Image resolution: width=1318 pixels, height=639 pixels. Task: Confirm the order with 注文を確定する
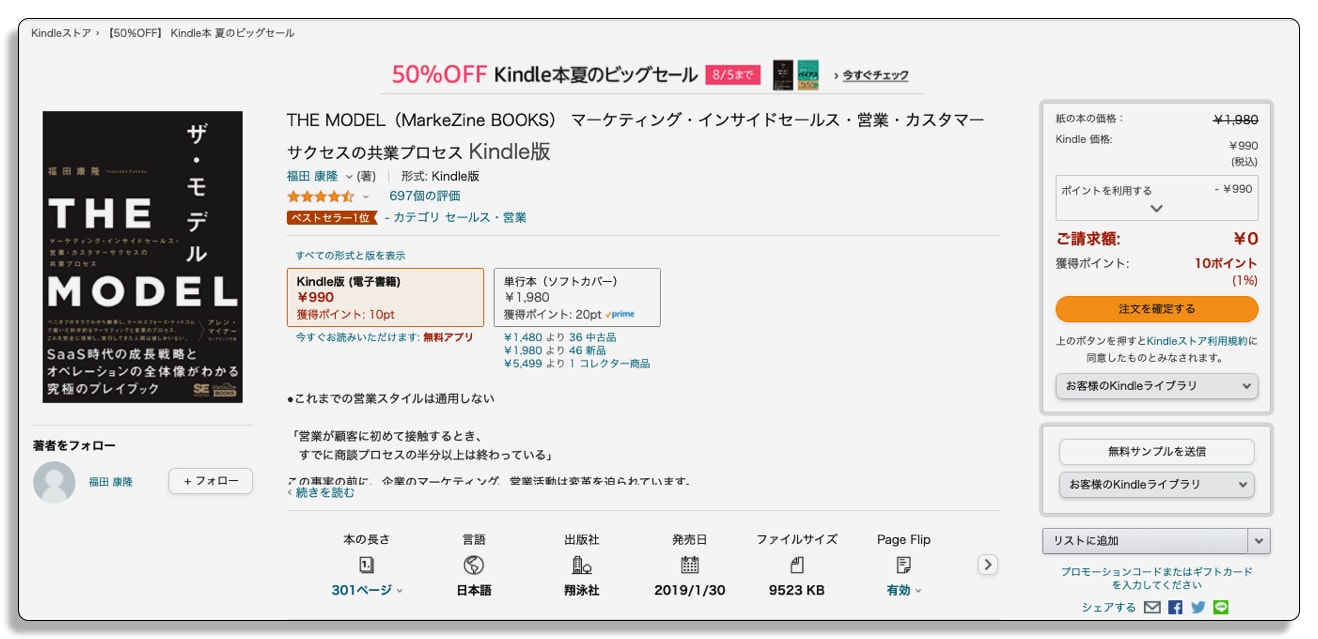[1157, 309]
